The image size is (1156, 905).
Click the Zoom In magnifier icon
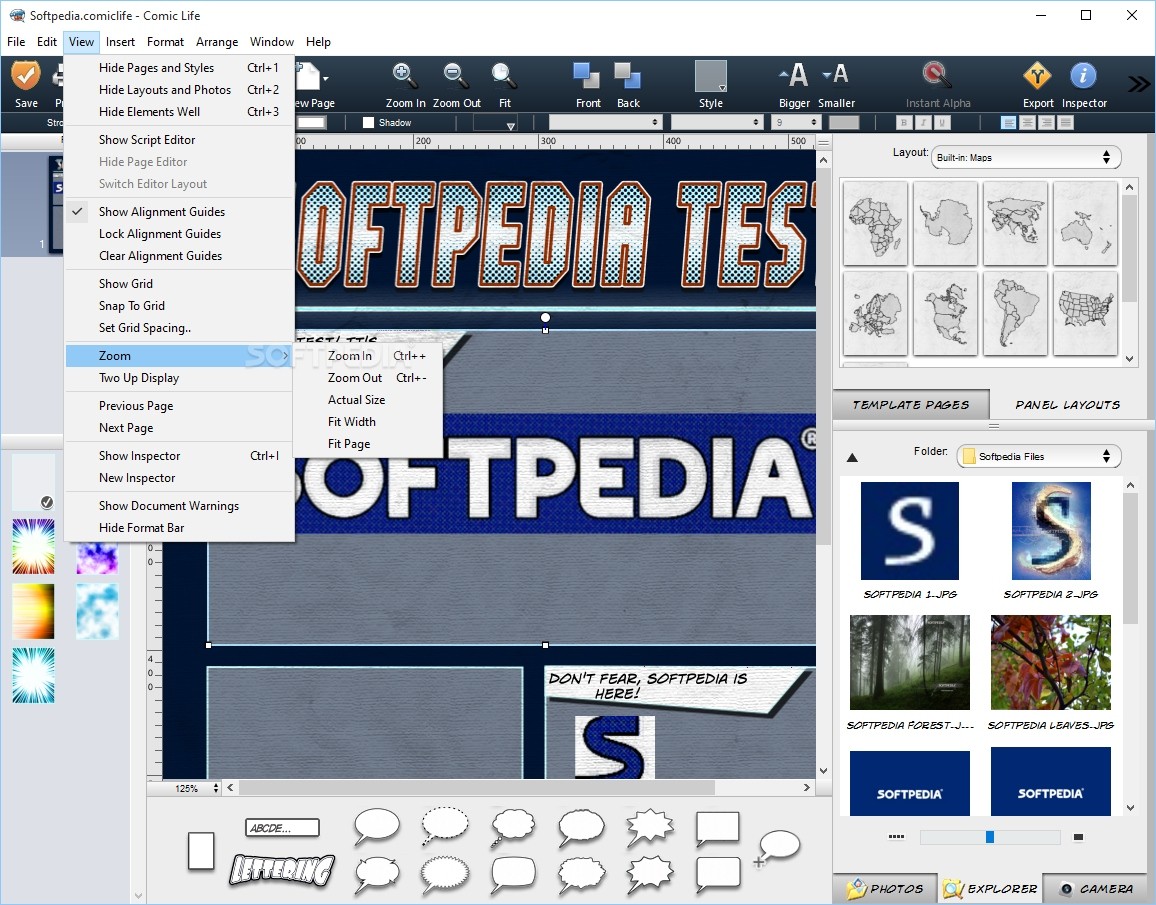(405, 75)
